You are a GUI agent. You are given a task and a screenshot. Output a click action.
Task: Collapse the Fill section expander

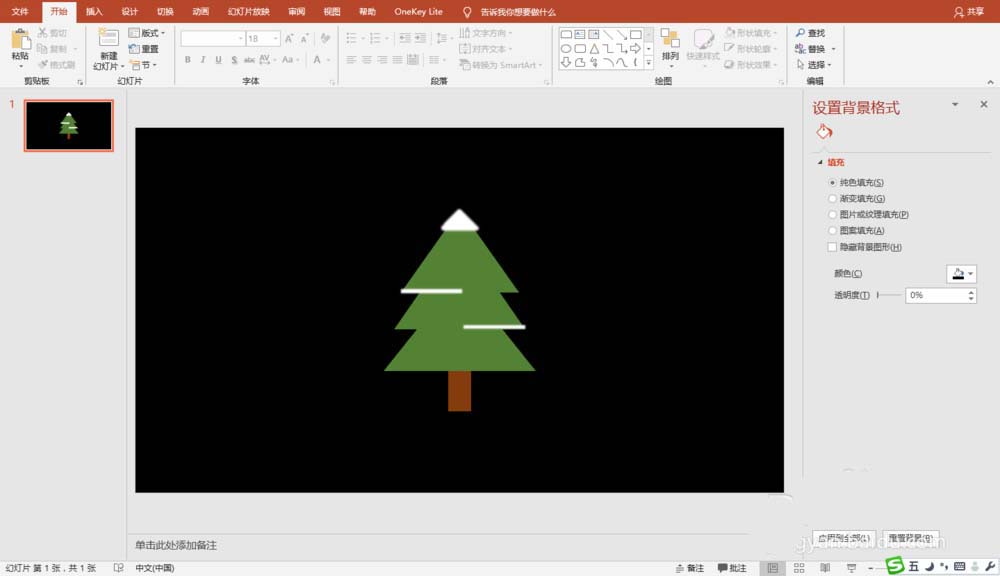click(820, 163)
